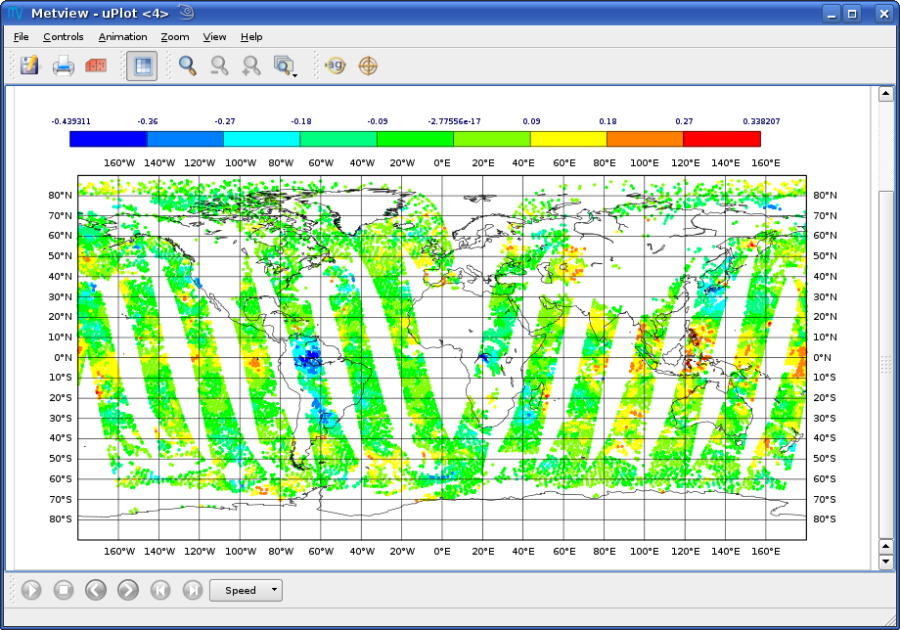
Task: Start animation with play button
Action: coord(32,590)
